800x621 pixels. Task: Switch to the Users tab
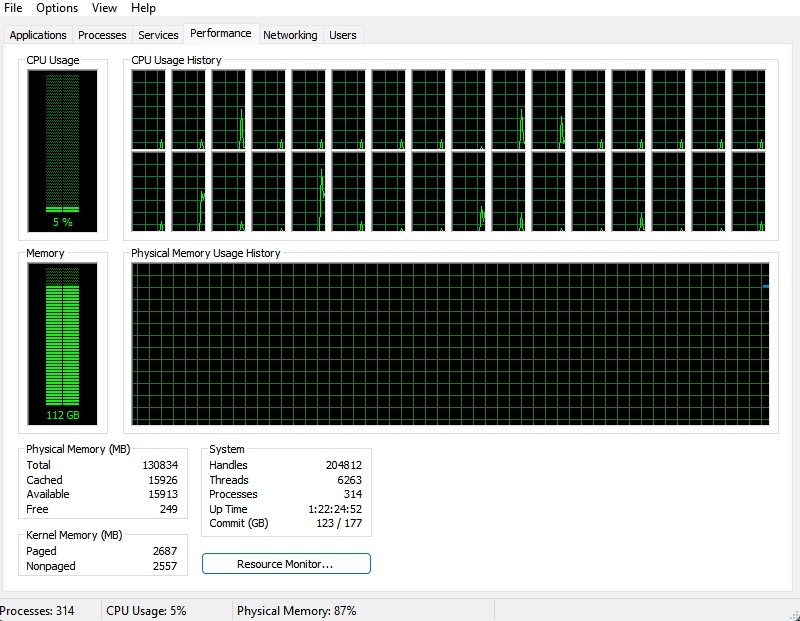[343, 35]
